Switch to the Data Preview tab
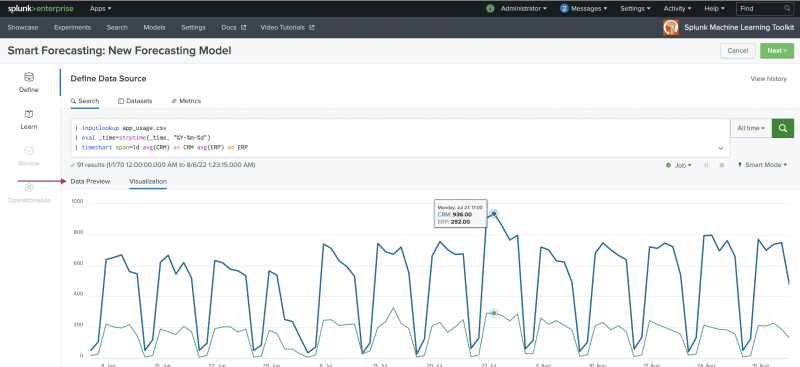Viewport: 800px width, 367px height. pyautogui.click(x=90, y=181)
